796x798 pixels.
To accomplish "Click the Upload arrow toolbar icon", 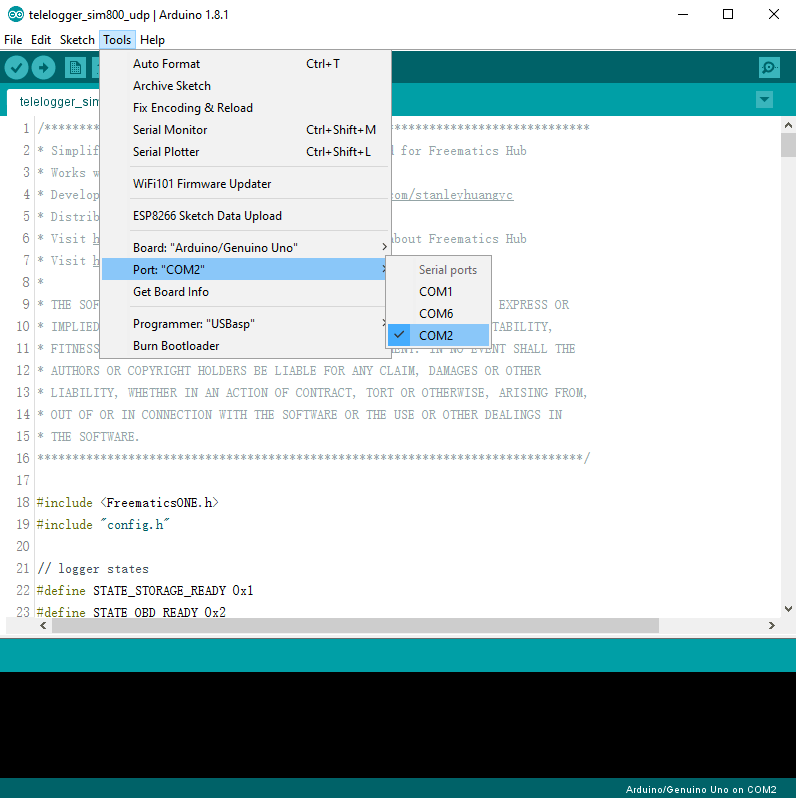I will pos(43,67).
